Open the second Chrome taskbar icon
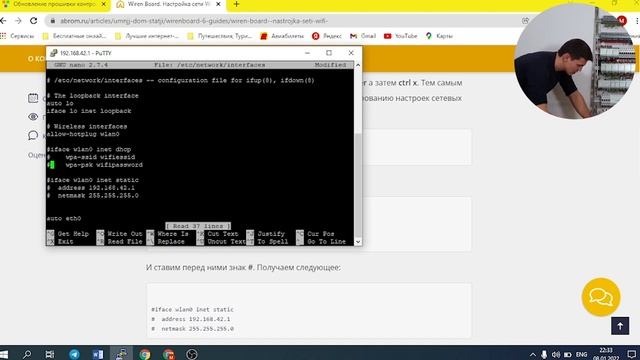The image size is (640, 360). click(168, 354)
